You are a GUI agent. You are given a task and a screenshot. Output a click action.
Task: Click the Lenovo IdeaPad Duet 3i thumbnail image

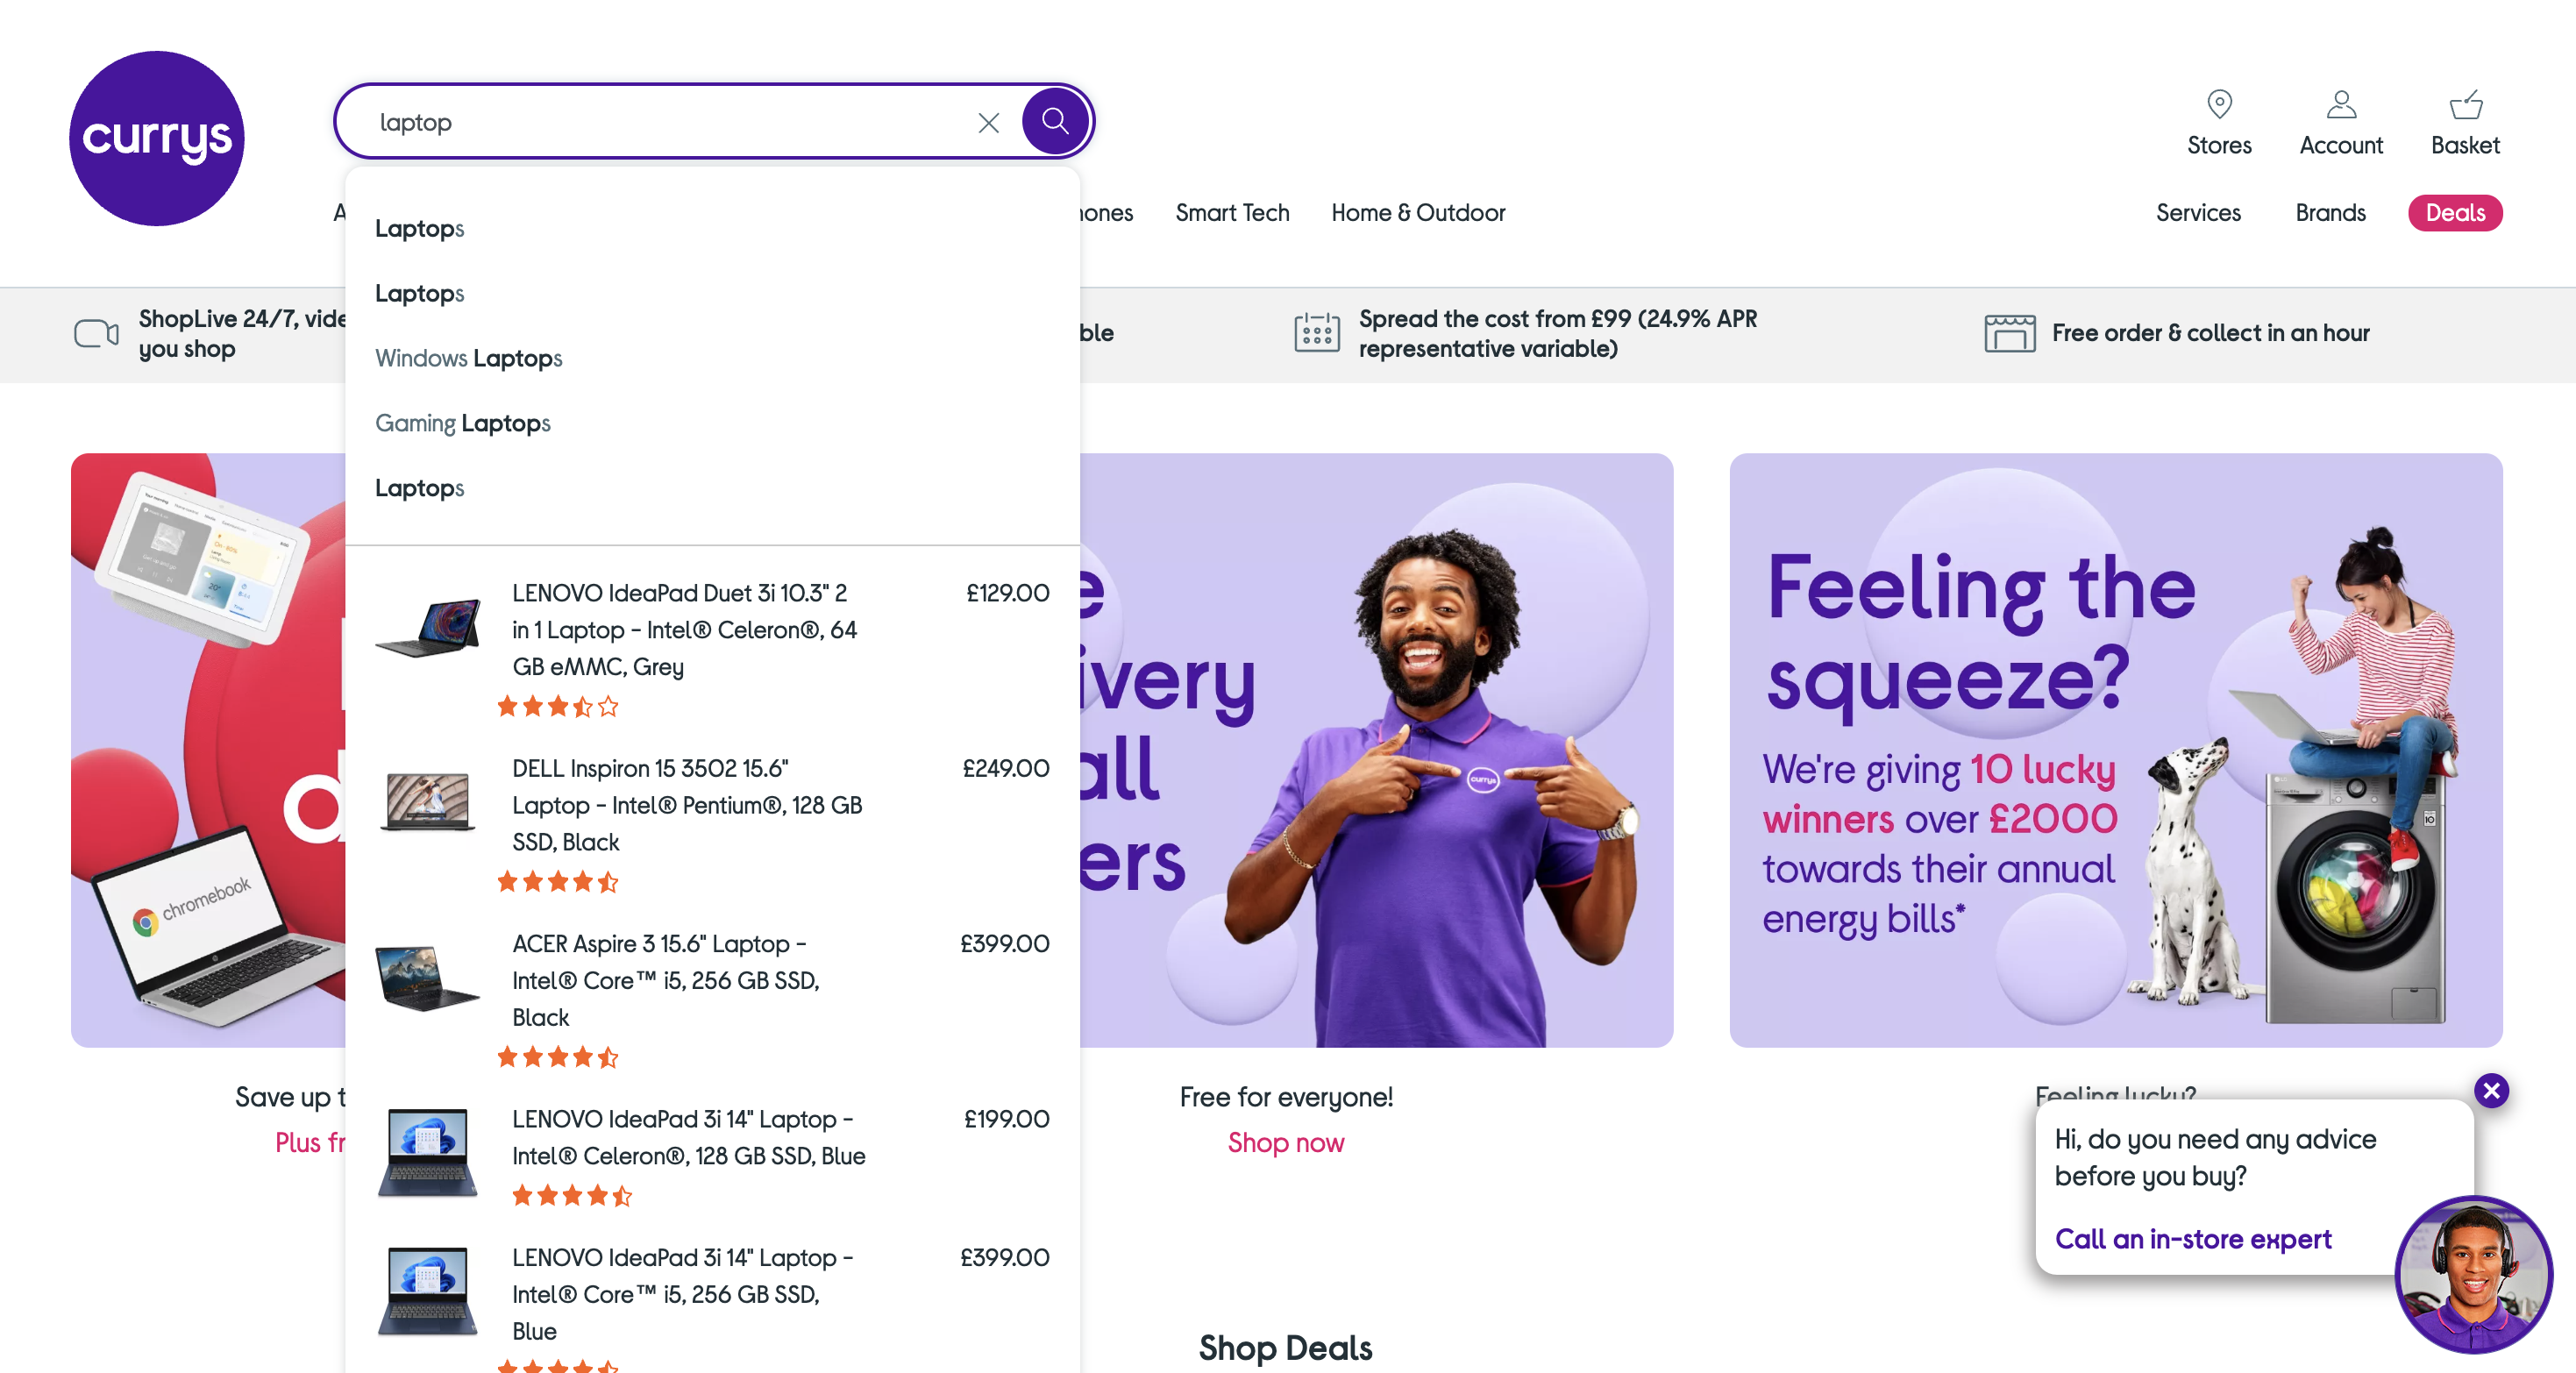[428, 628]
